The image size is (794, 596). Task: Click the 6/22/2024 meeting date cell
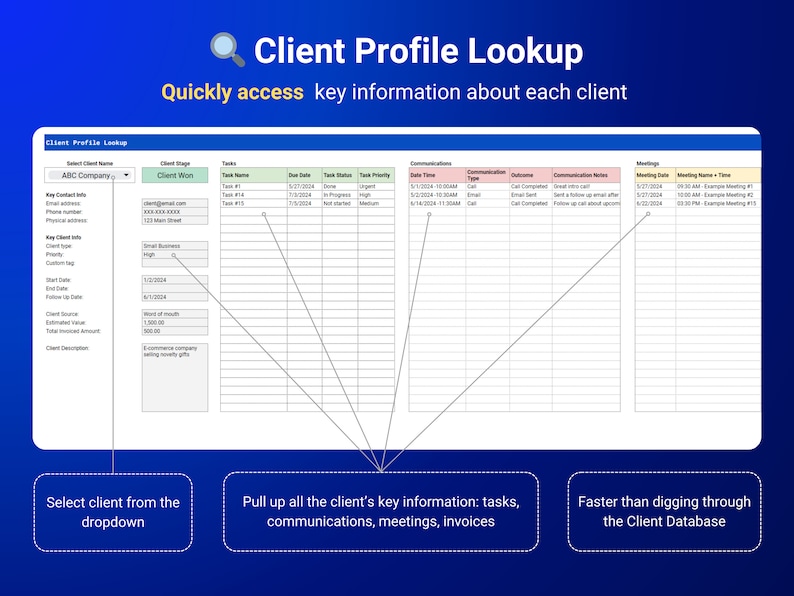(x=655, y=203)
